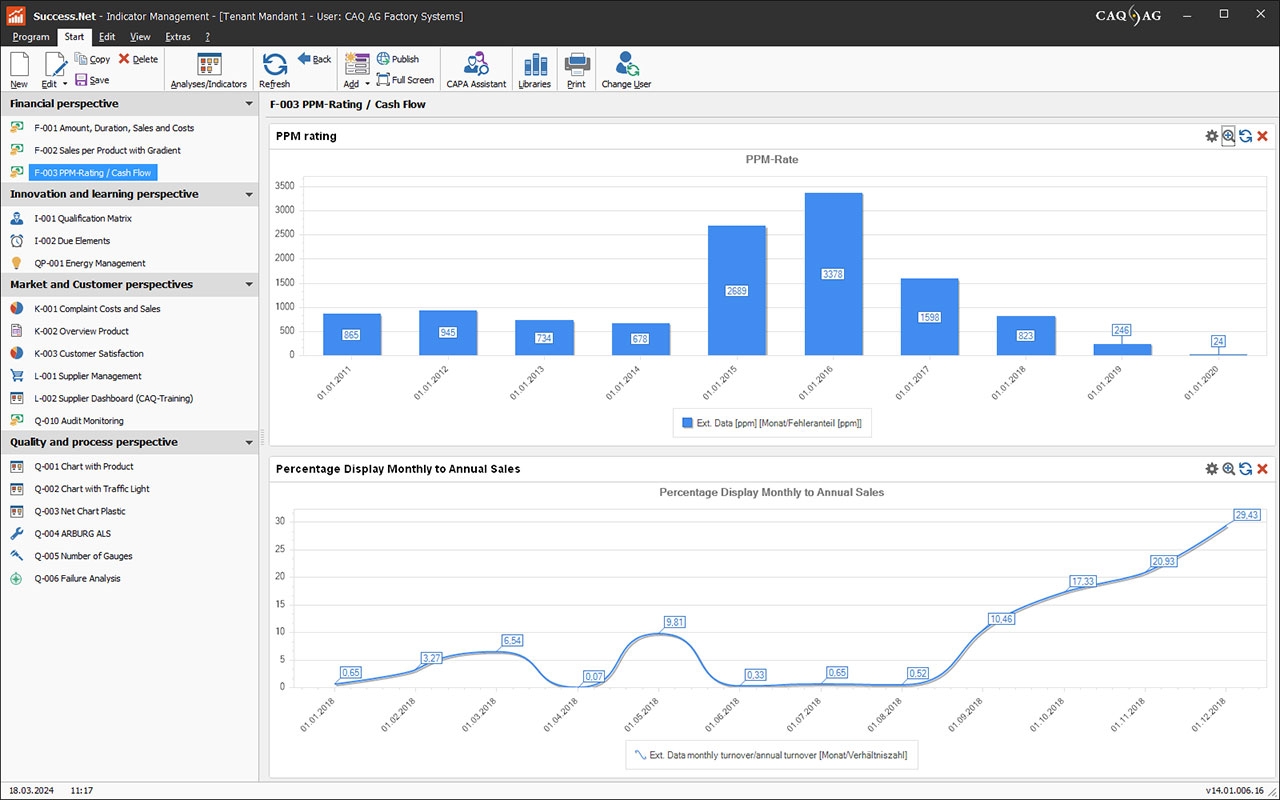Reload the PPM rating chart panel
This screenshot has height=800, width=1280.
tap(1245, 136)
